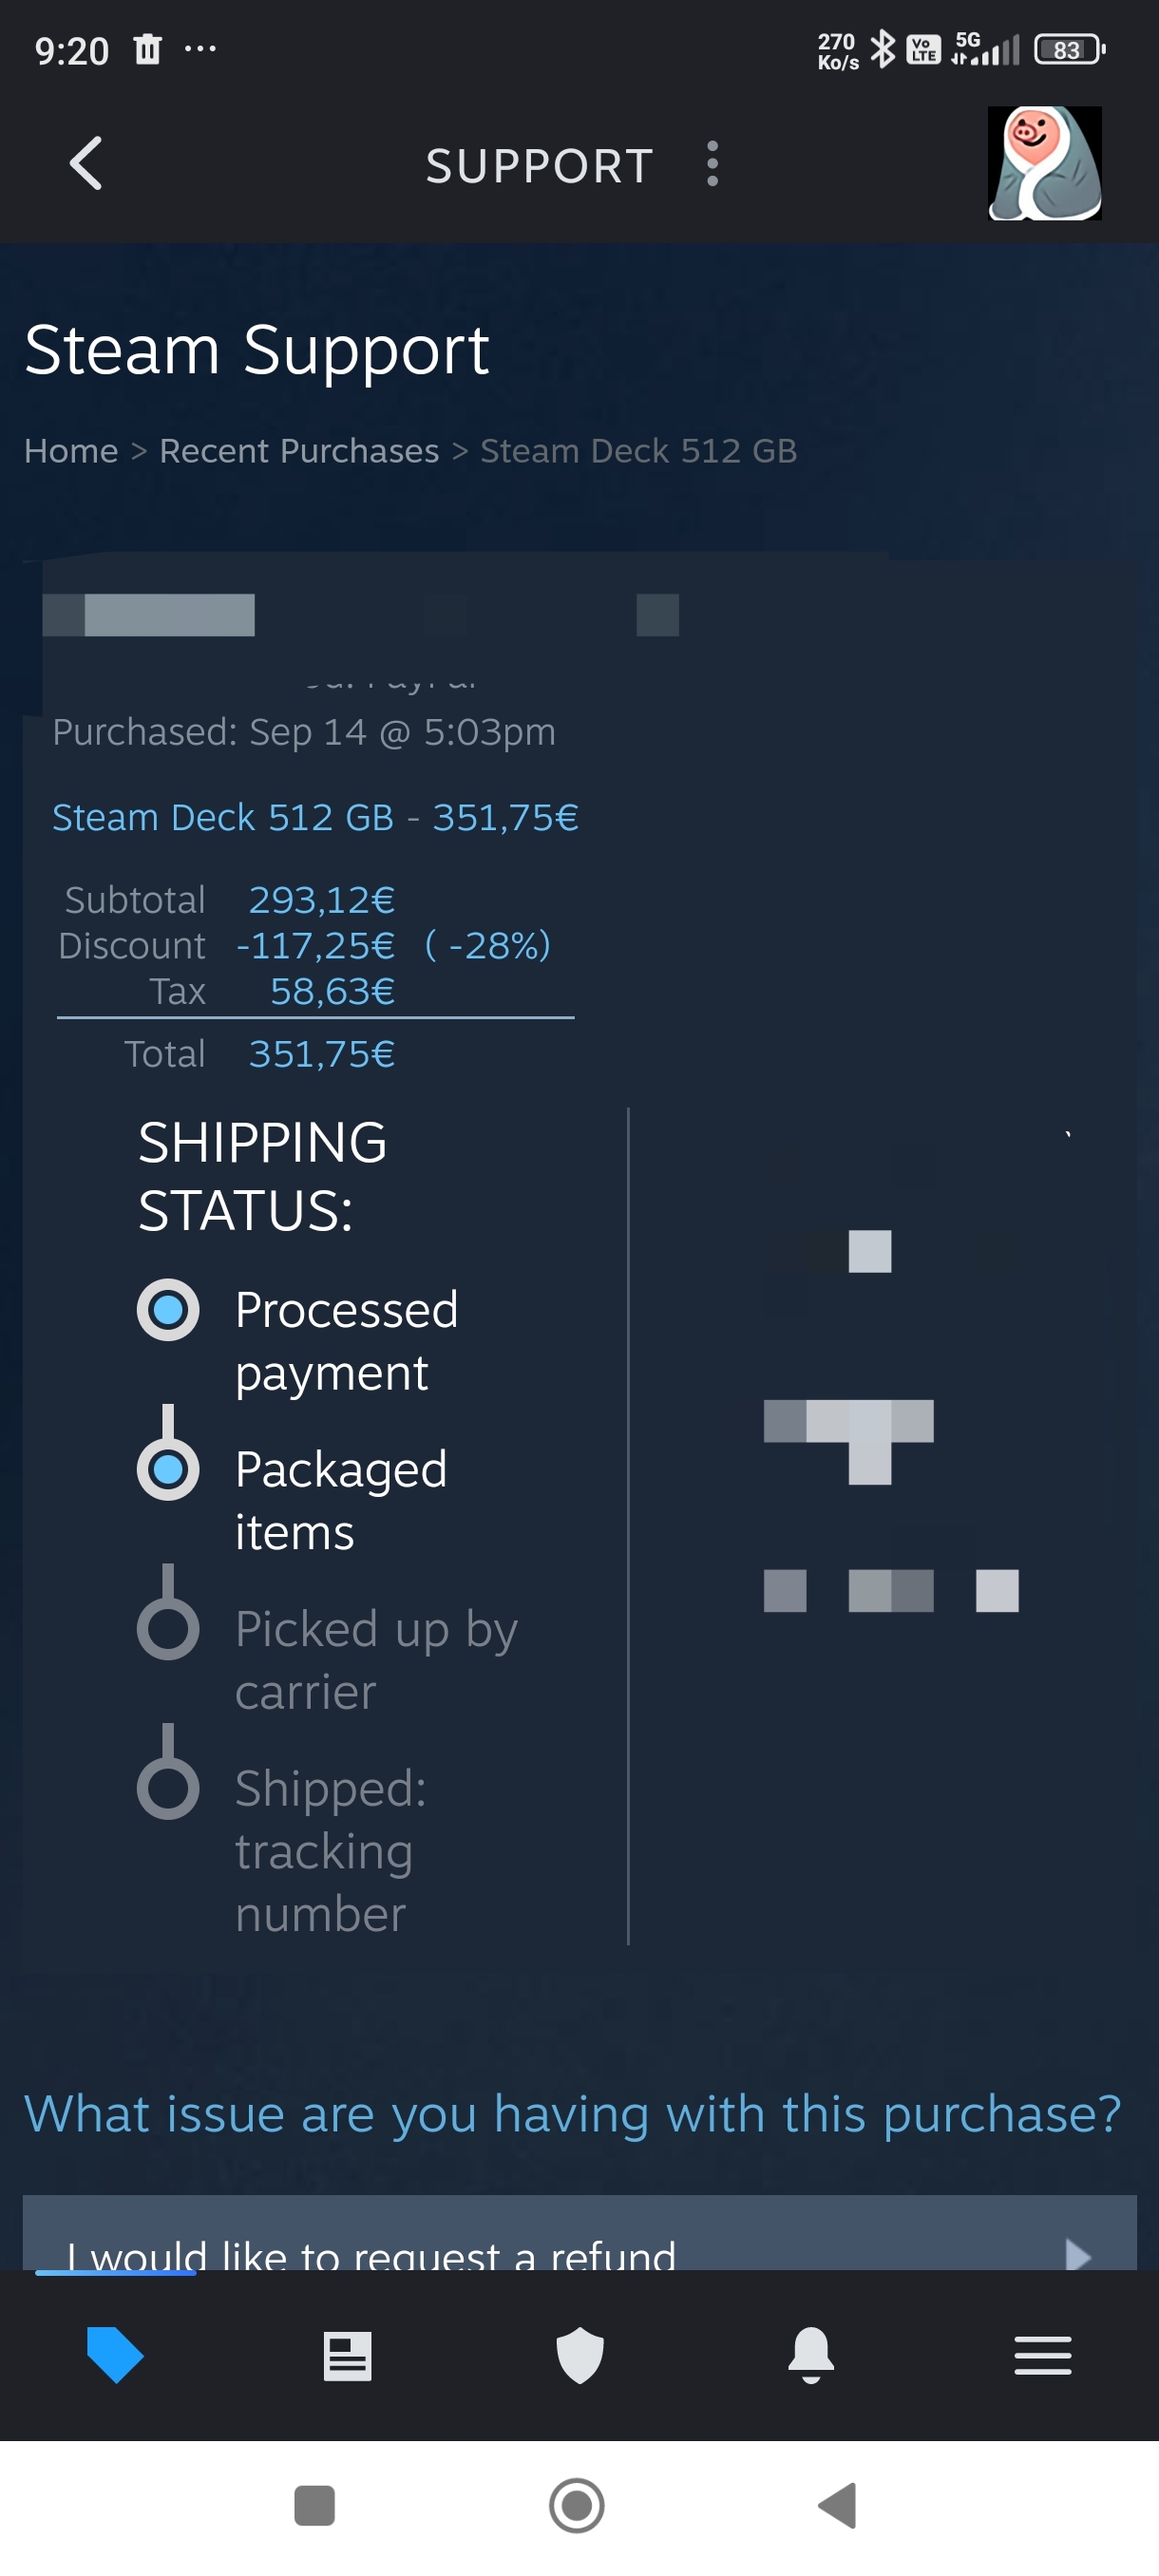
Task: Go to the Store tag tab
Action: [x=115, y=2354]
